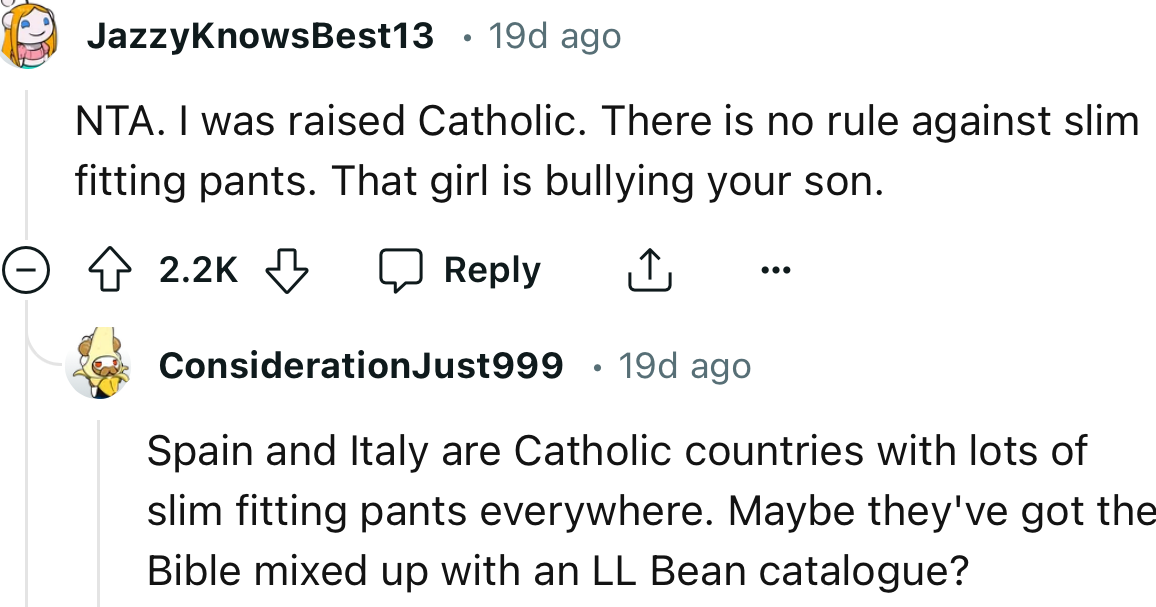
Task: Click the 2.2K vote count
Action: [198, 269]
